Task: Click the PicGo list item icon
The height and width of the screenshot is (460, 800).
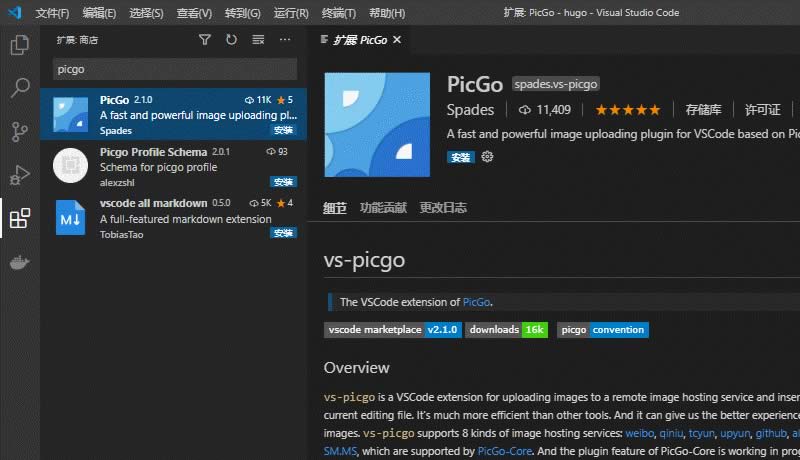Action: (70, 115)
